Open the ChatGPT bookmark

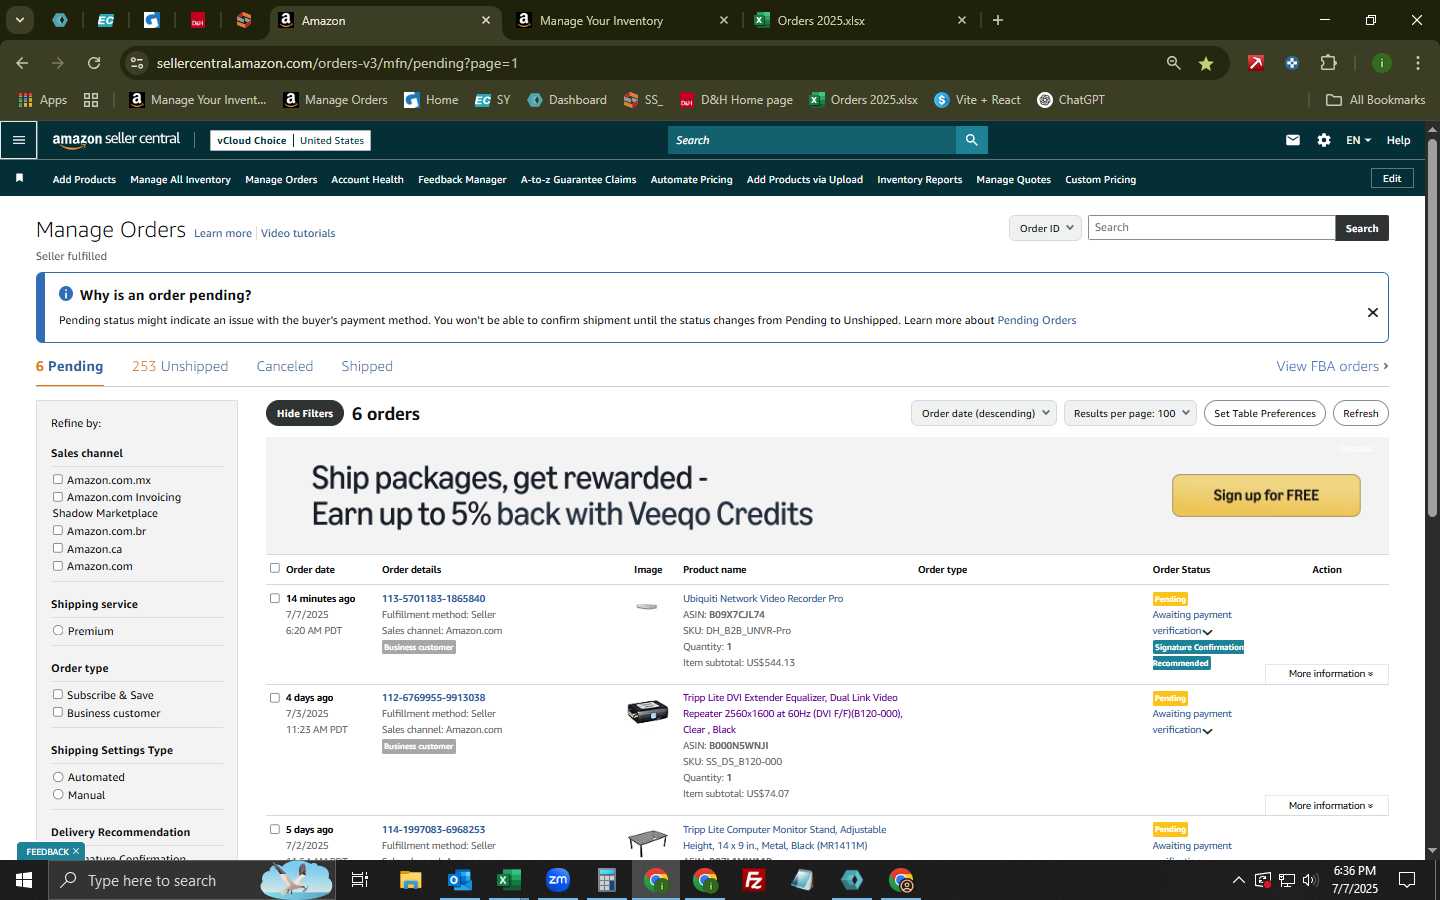(1071, 100)
